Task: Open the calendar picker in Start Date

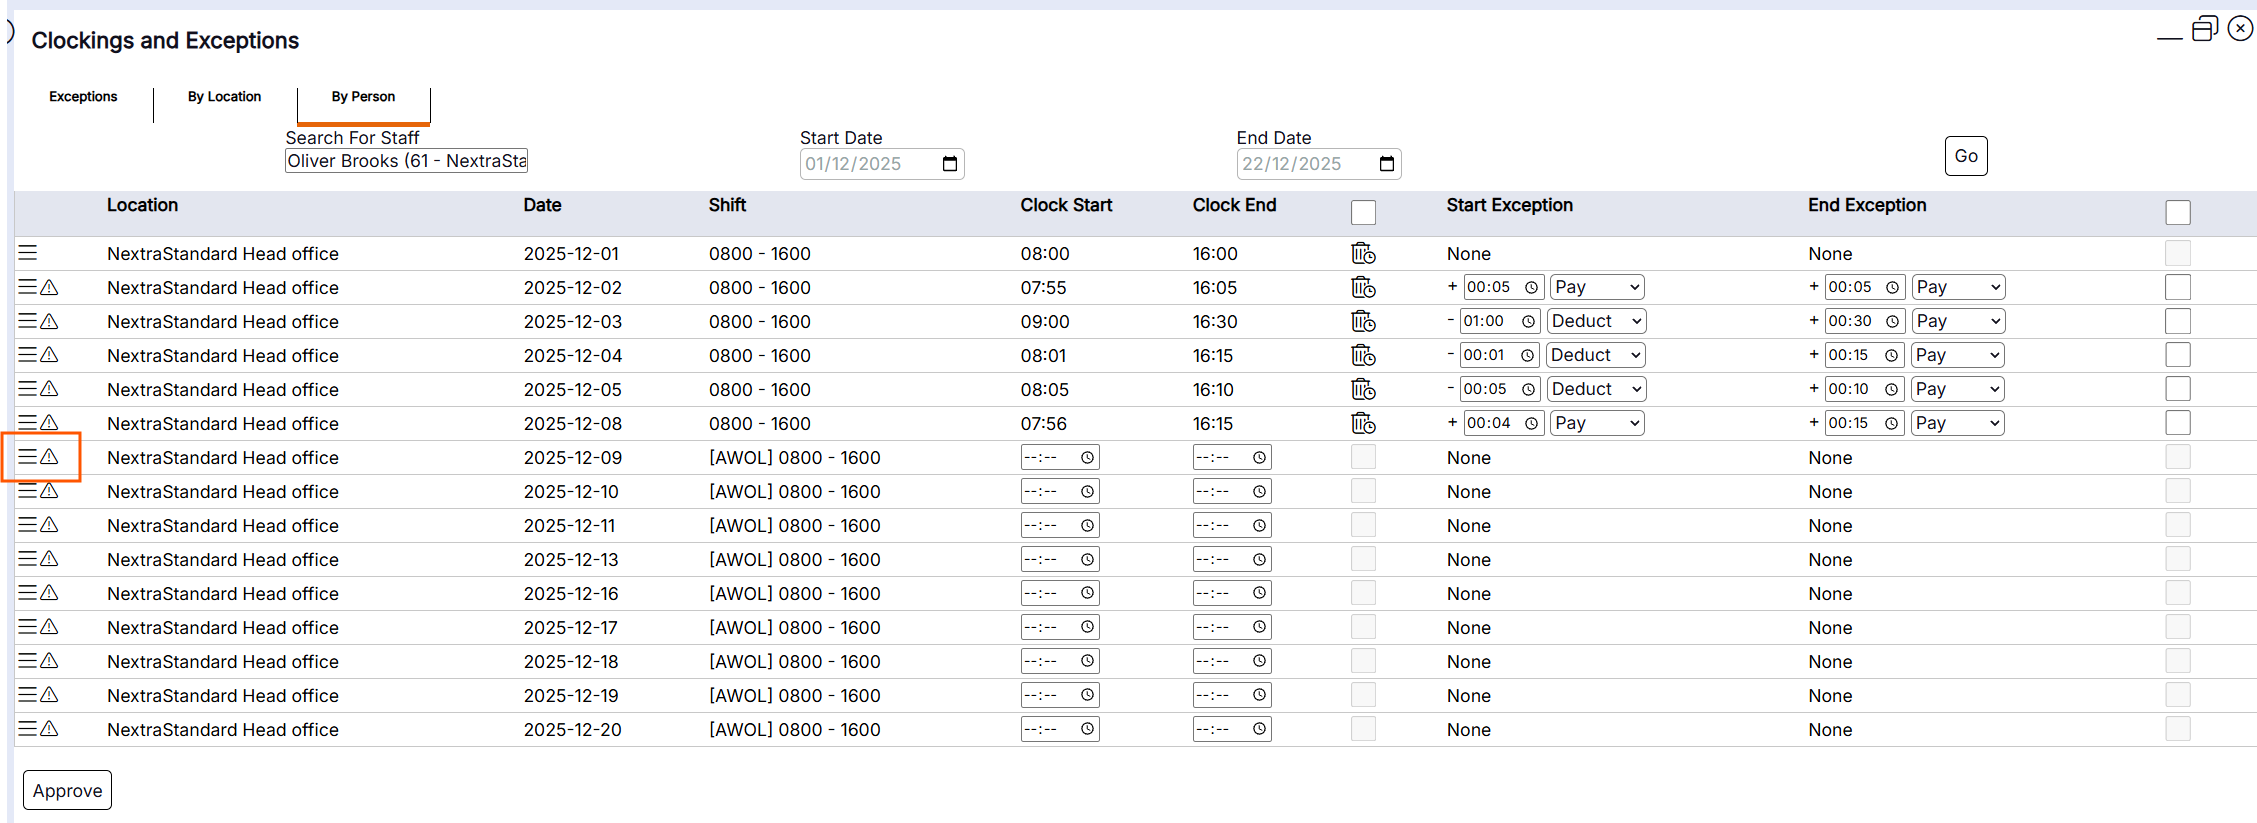Action: [949, 164]
